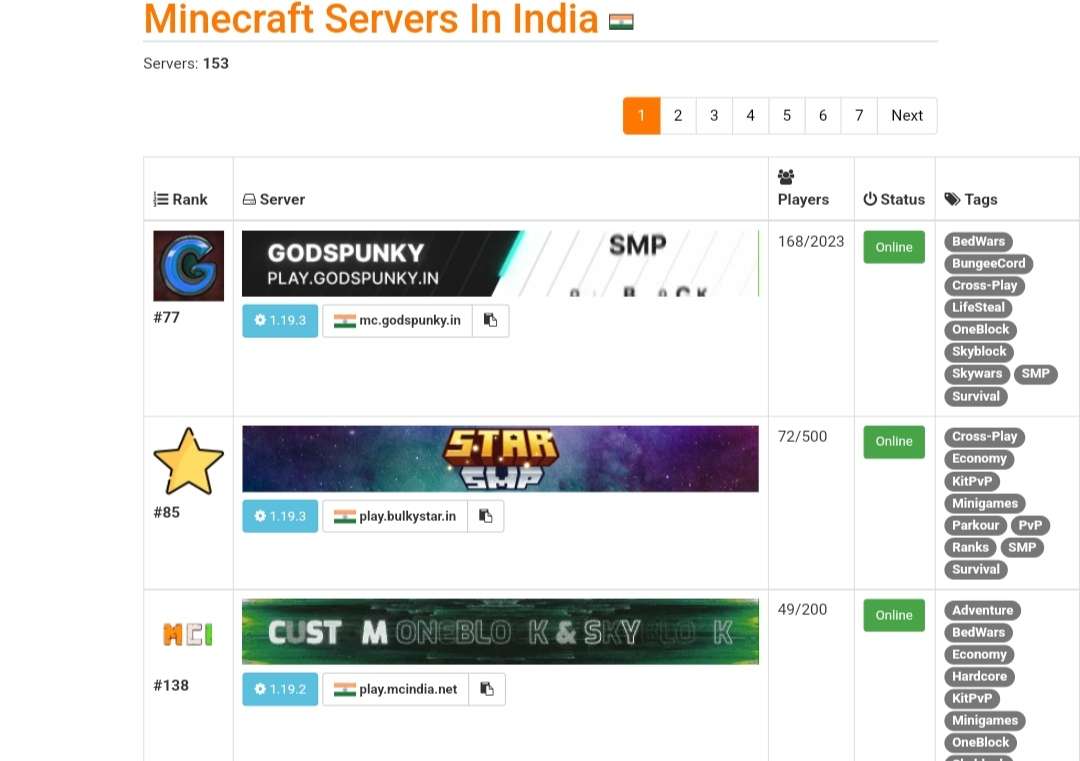Select the 1.19.3 version badge for GodsPunky
The height and width of the screenshot is (761, 1080).
tap(280, 321)
